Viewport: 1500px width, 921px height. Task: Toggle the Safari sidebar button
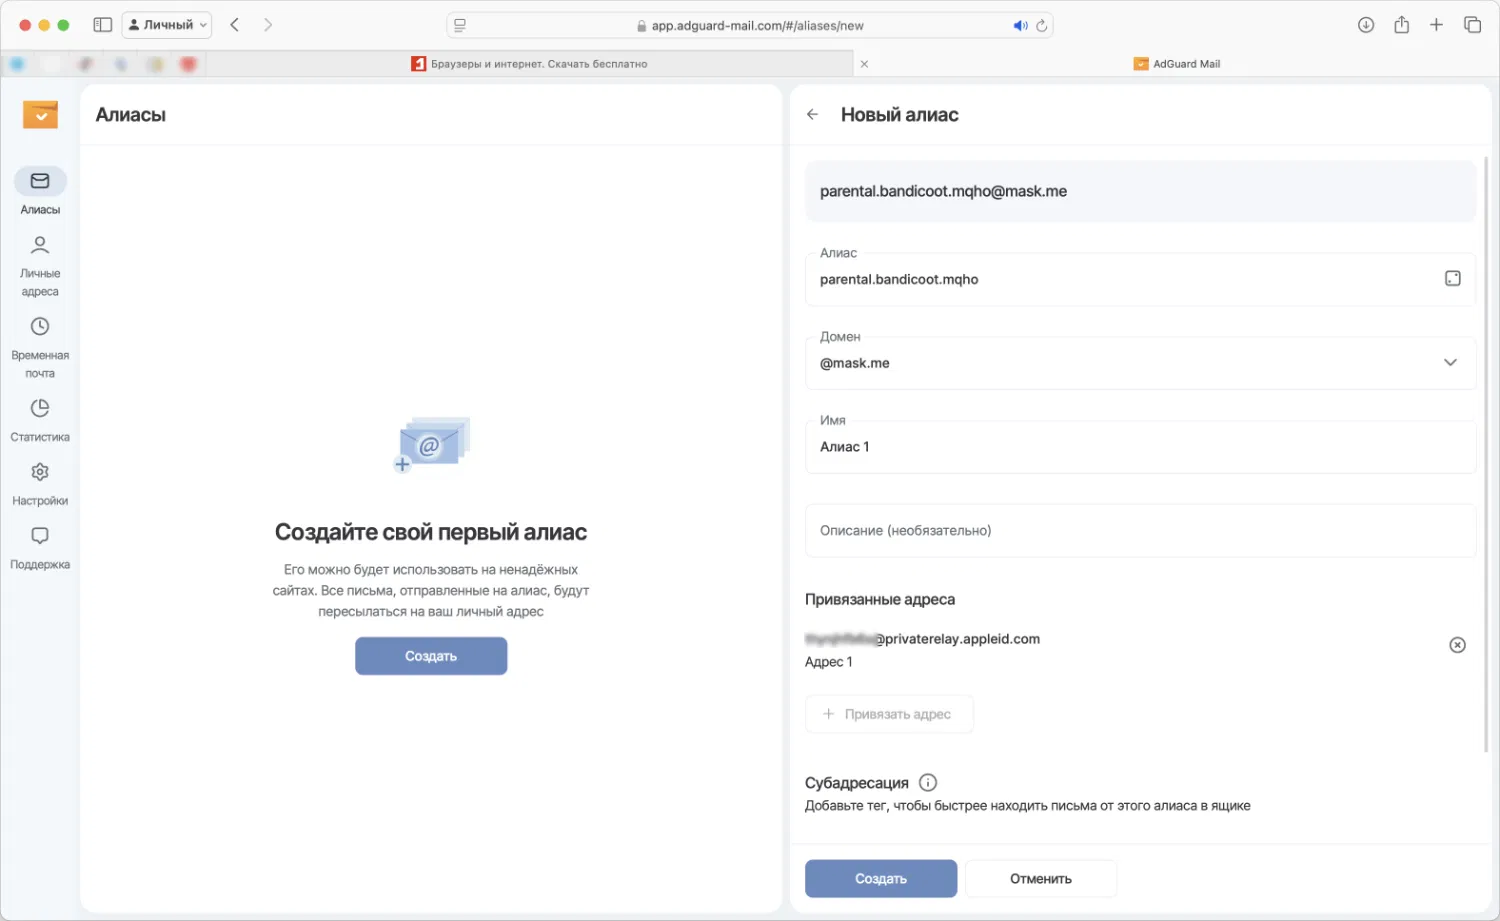[x=102, y=25]
